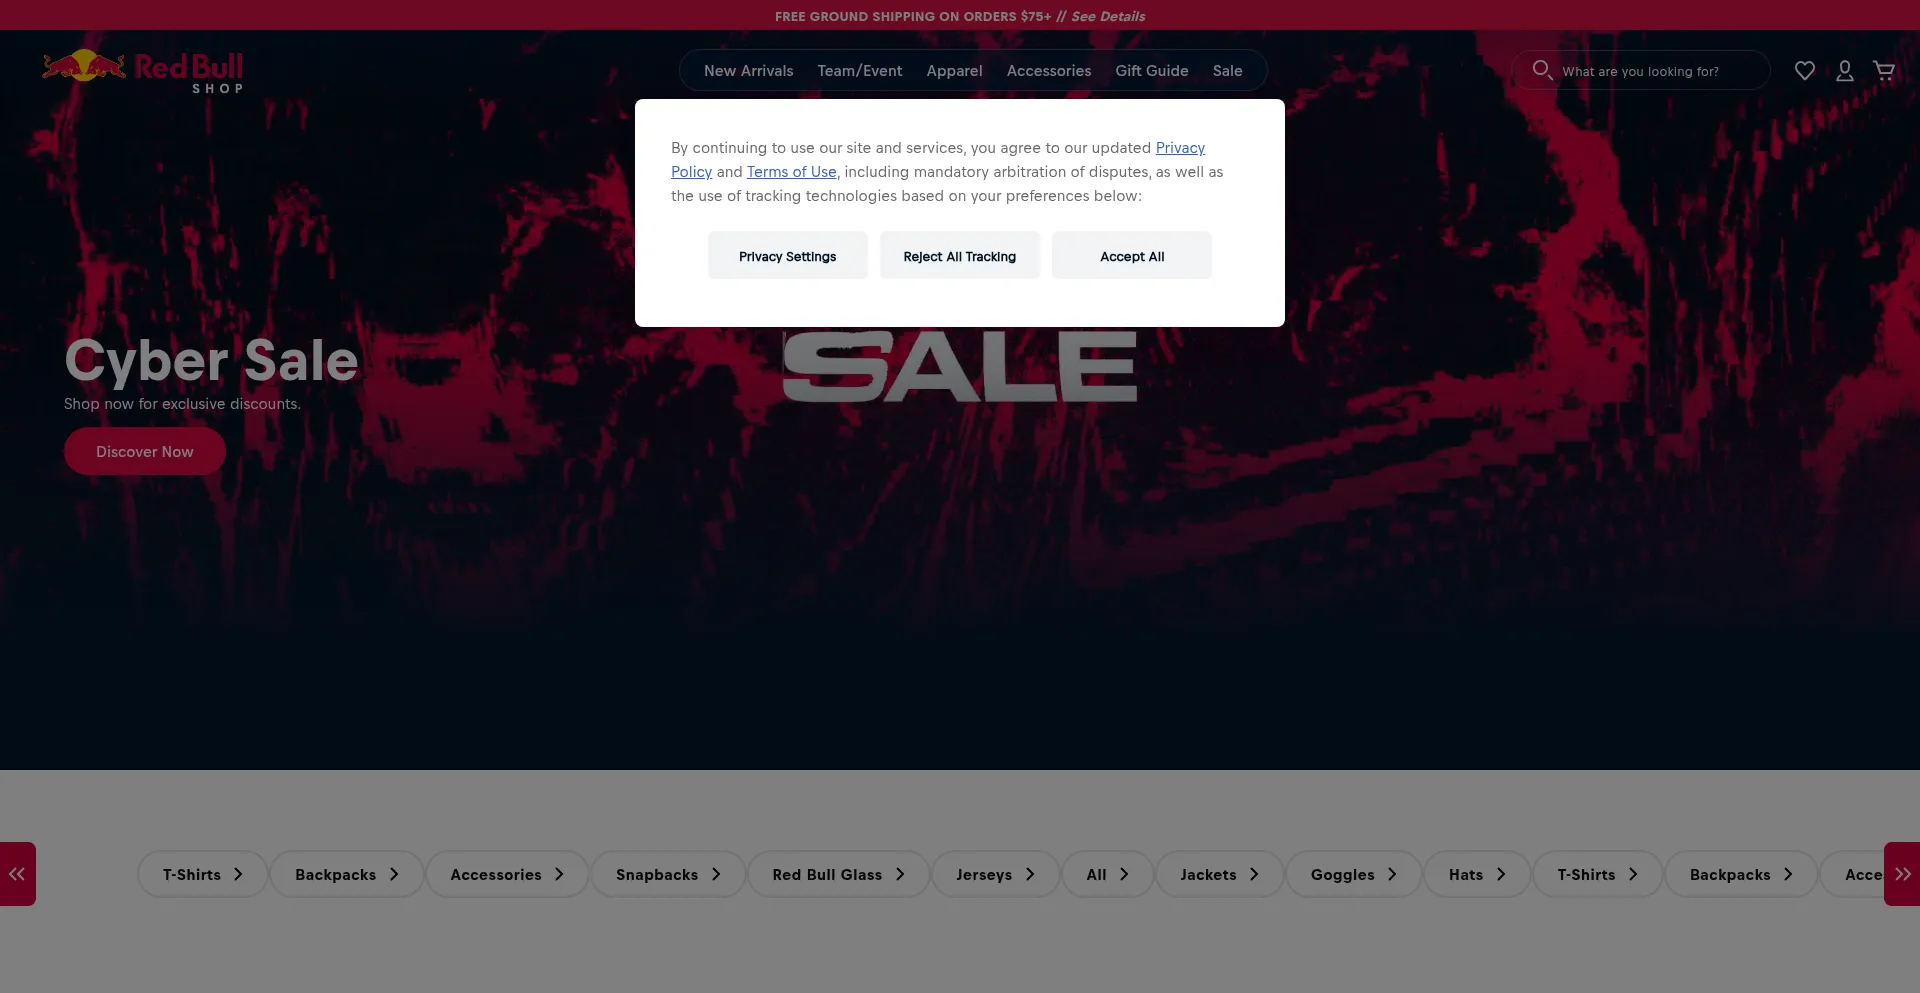Viewport: 1920px width, 993px height.
Task: Click the Red Bull Shop logo
Action: (x=143, y=71)
